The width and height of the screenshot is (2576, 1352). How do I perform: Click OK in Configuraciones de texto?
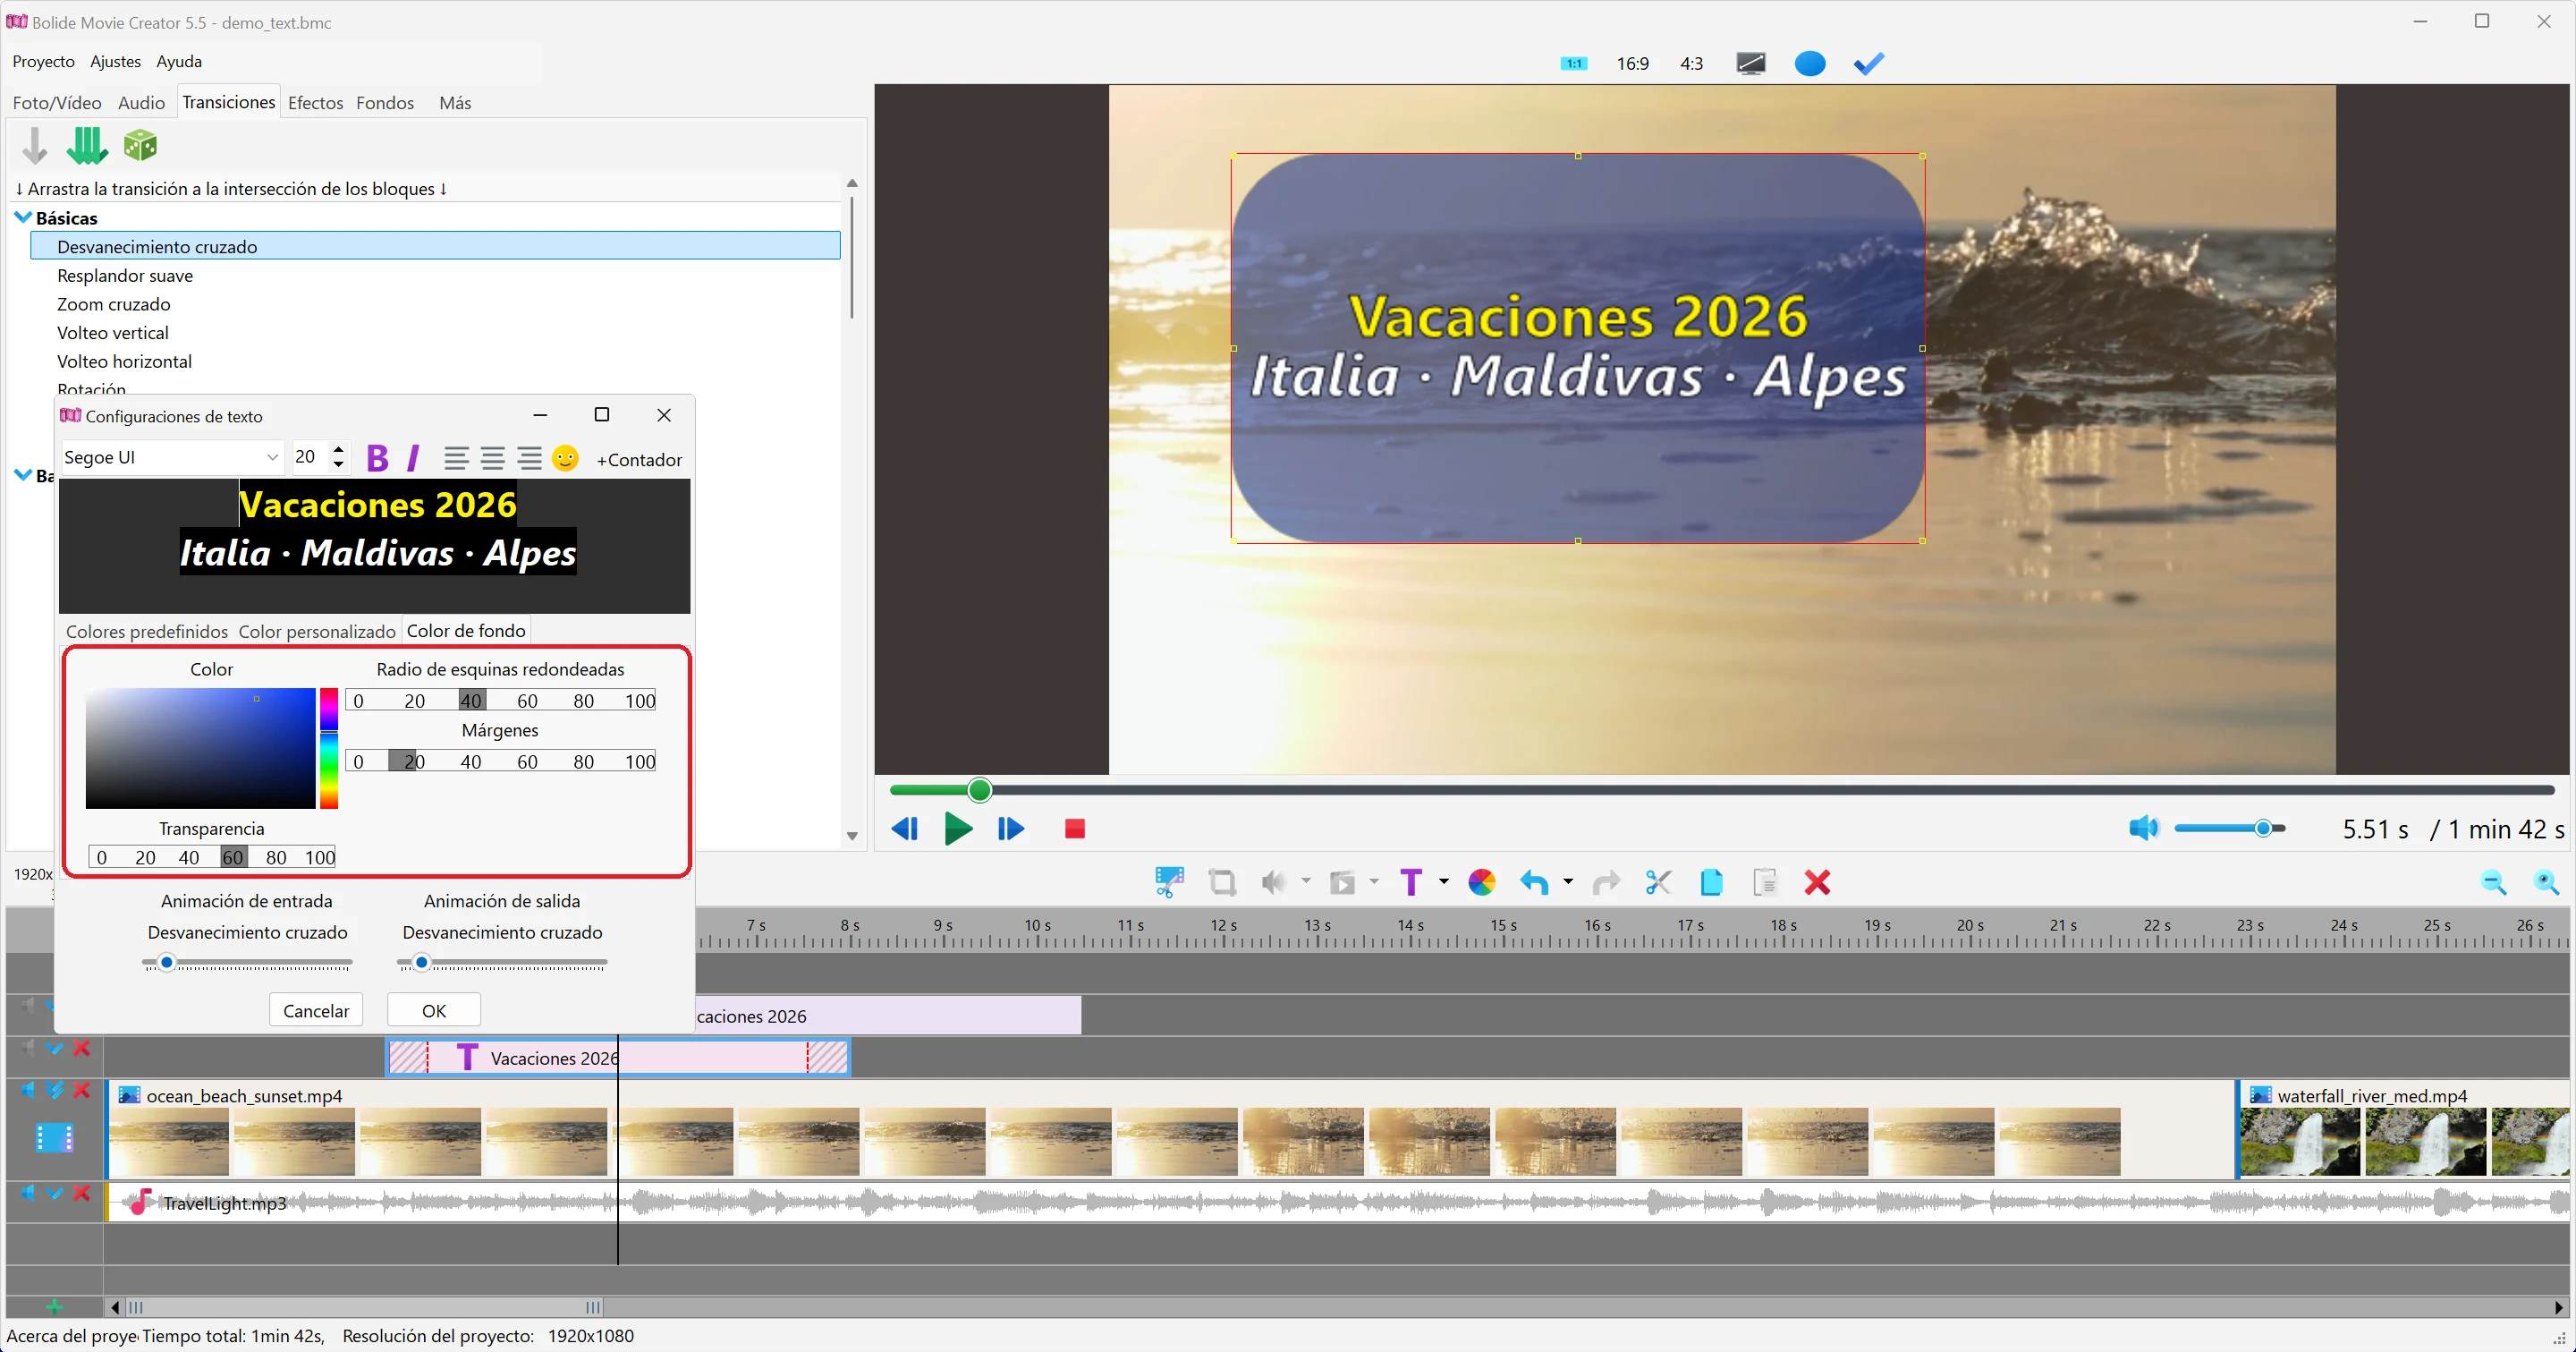434,1010
